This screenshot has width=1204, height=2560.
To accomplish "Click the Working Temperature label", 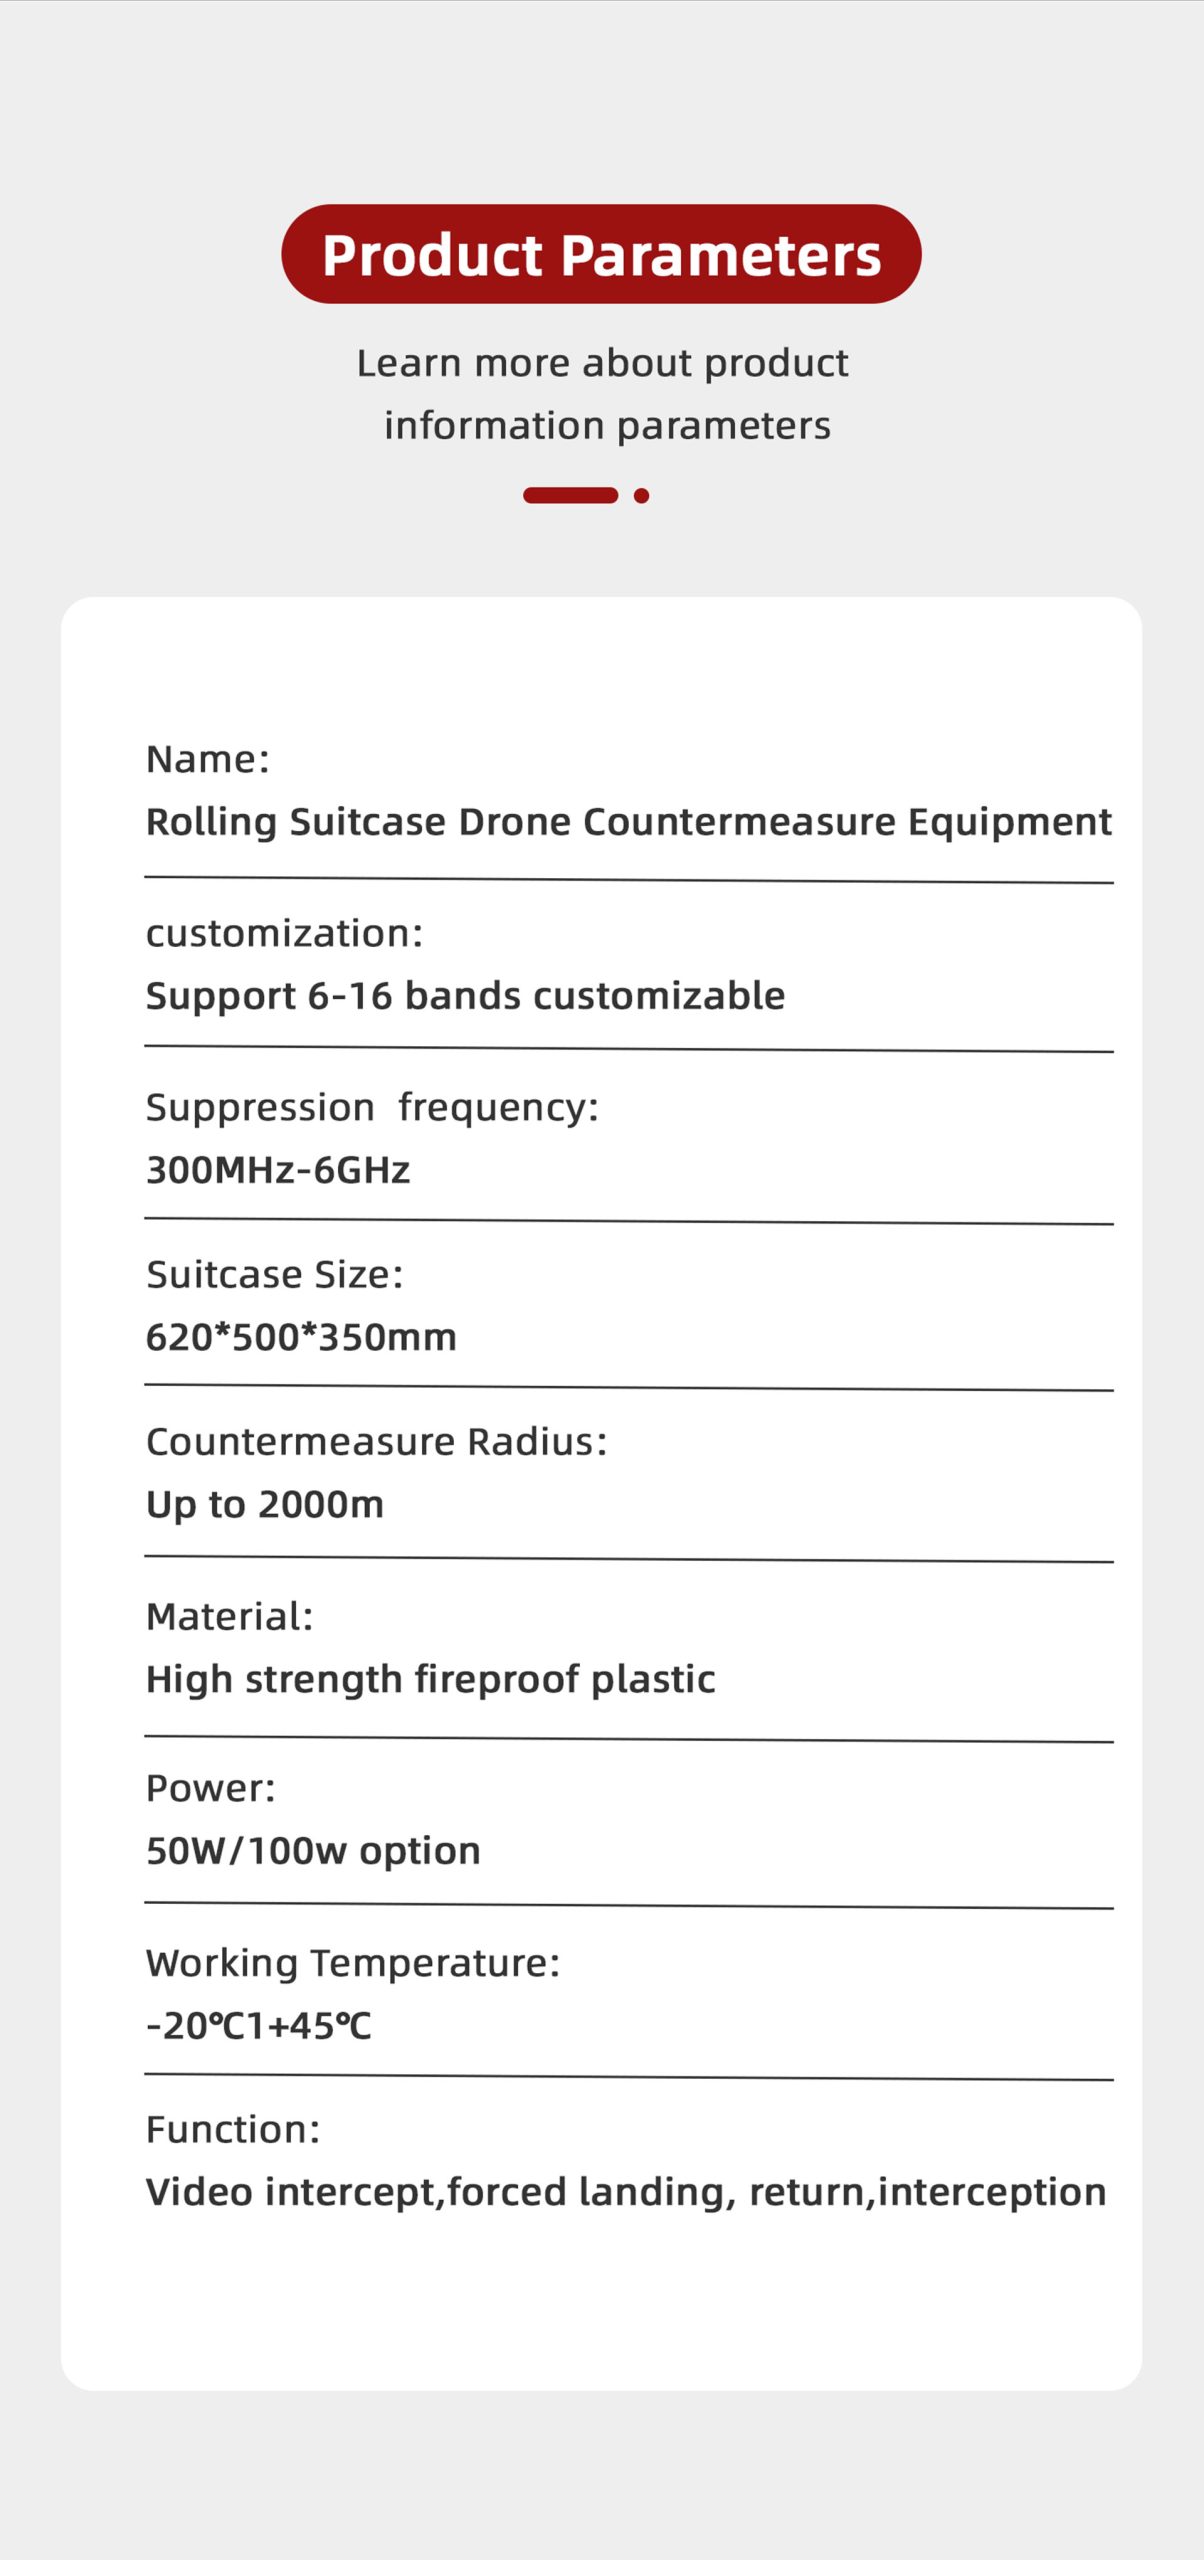I will tap(353, 1964).
